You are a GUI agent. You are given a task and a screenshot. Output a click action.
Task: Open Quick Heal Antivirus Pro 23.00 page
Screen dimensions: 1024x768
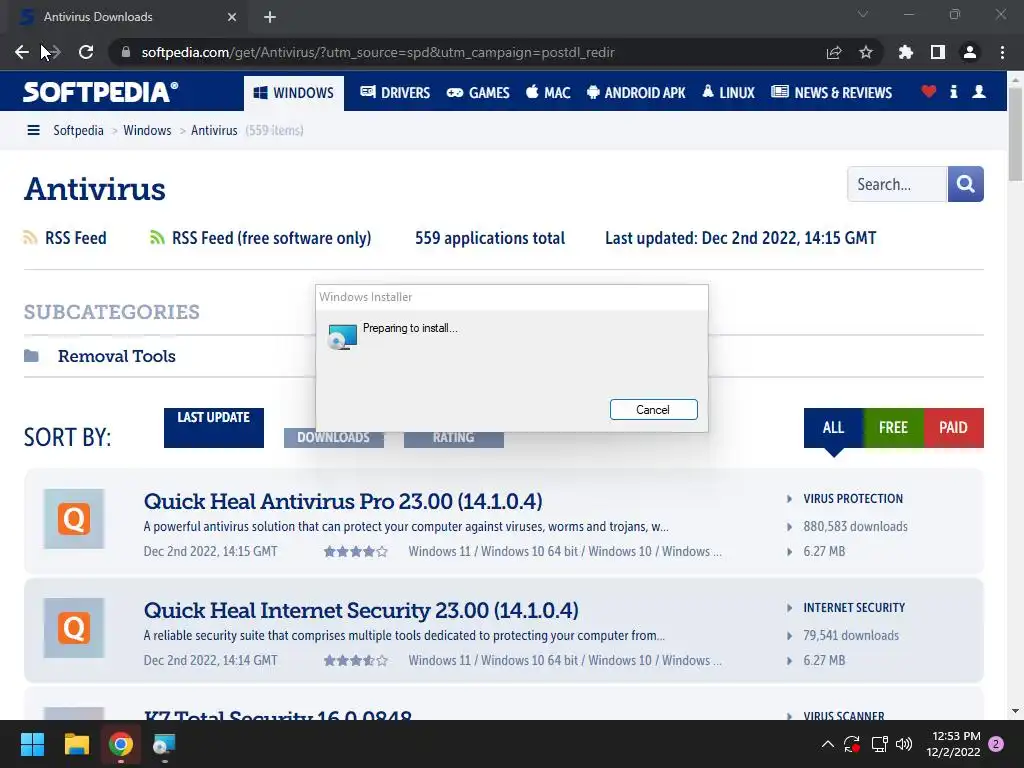pos(343,501)
